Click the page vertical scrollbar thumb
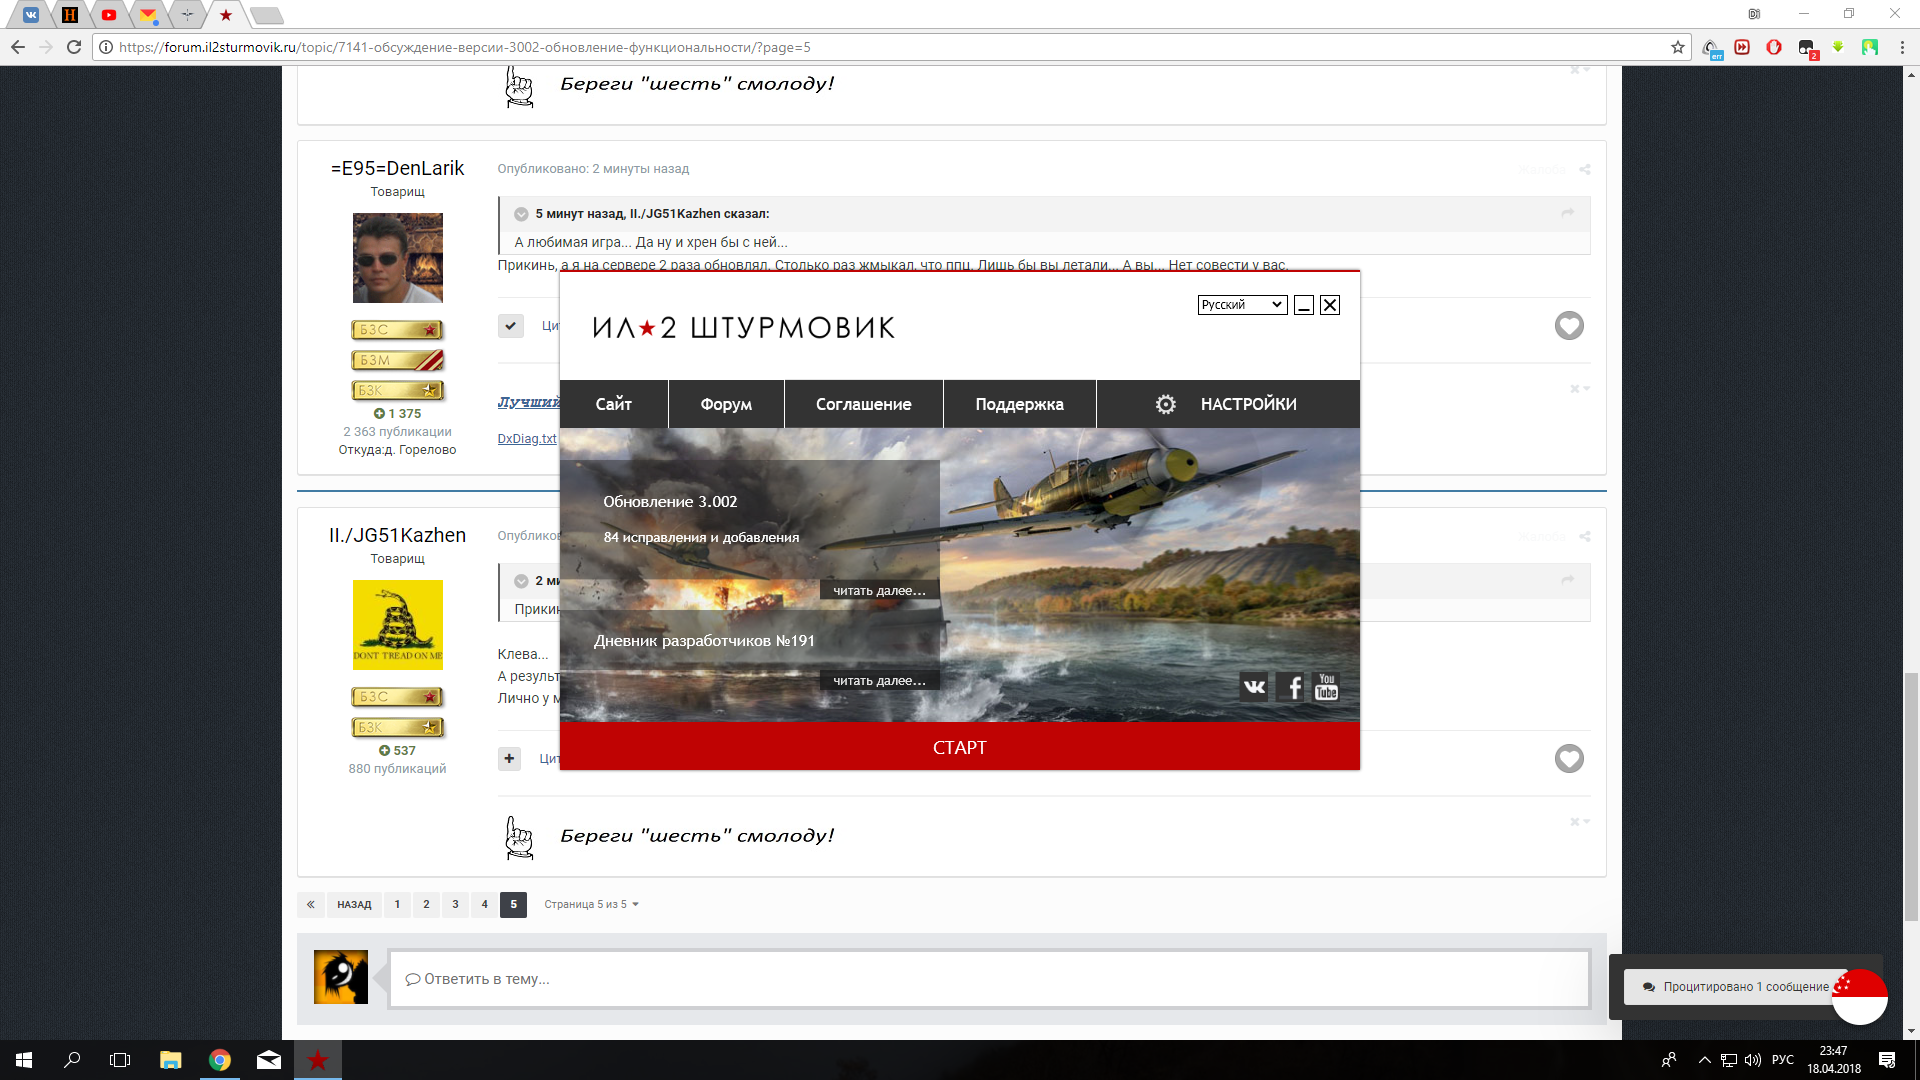Image resolution: width=1920 pixels, height=1080 pixels. point(1911,795)
